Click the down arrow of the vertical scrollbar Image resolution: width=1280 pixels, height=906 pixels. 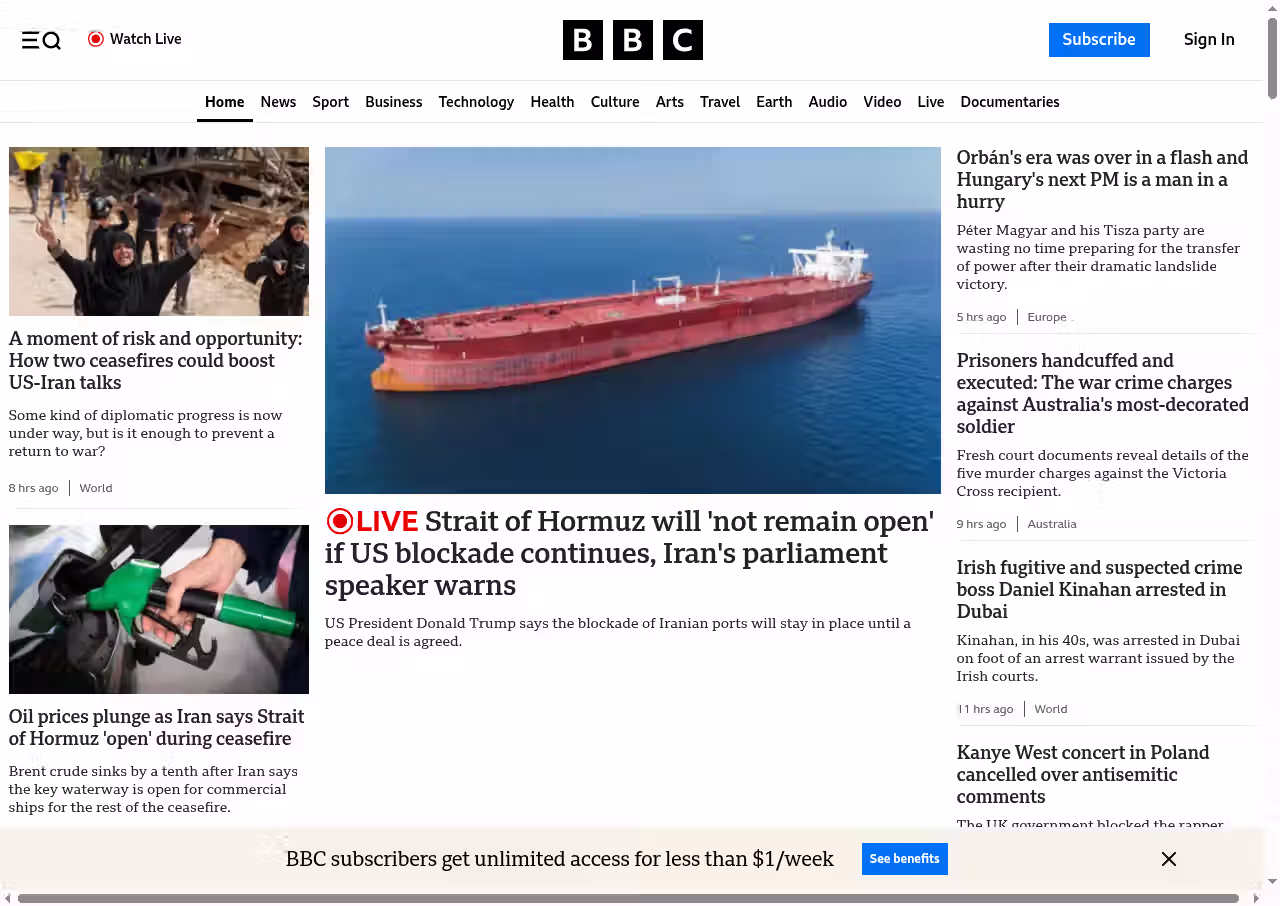coord(1272,881)
